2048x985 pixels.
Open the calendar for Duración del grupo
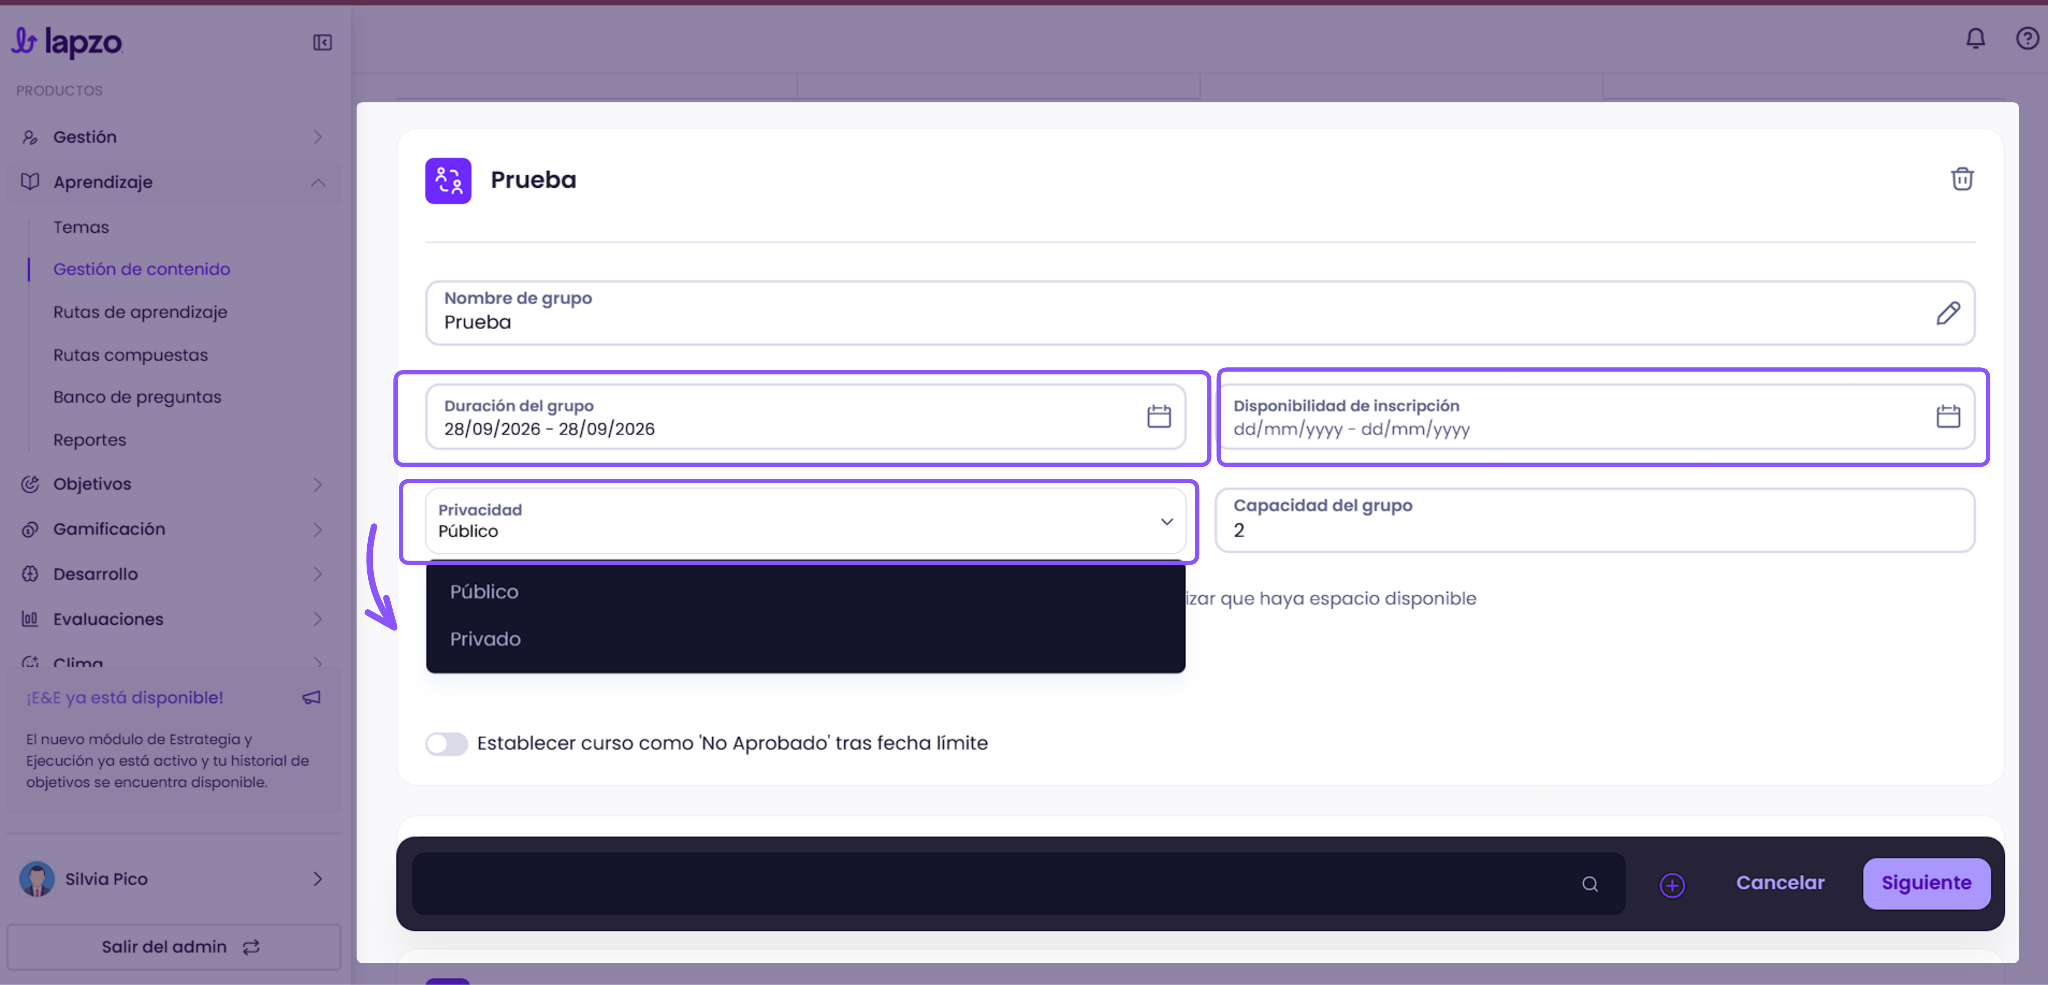tap(1159, 416)
